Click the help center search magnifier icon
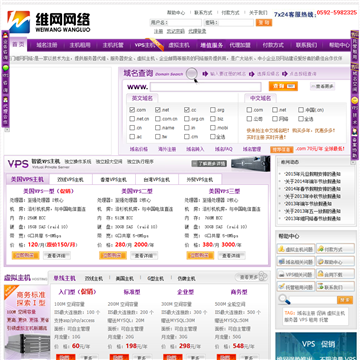Image resolution: width=360 pixels, height=360 pixels. pos(283,300)
